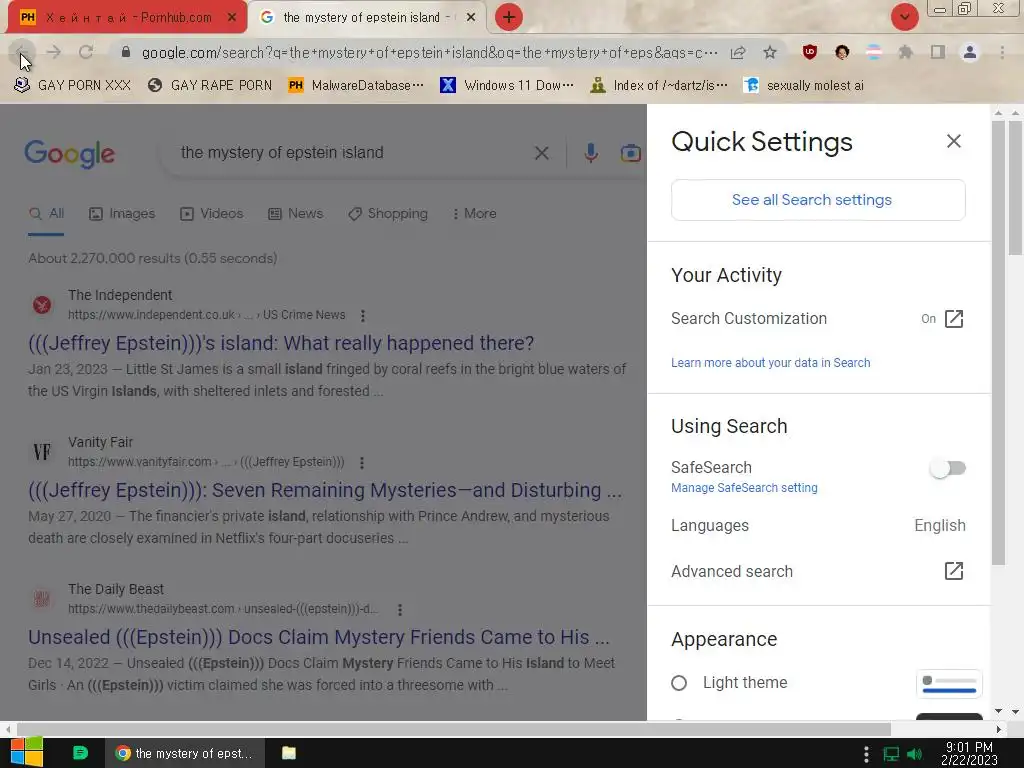The width and height of the screenshot is (1024, 768).
Task: Open File Explorer folder in taskbar
Action: click(x=289, y=753)
